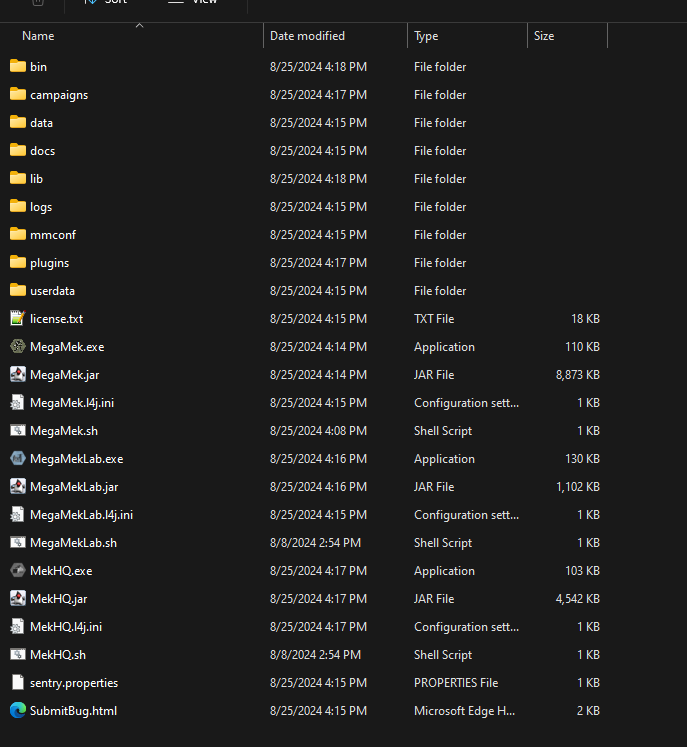Click the plugins folder icon
Viewport: 687px width, 747px height.
coord(18,262)
